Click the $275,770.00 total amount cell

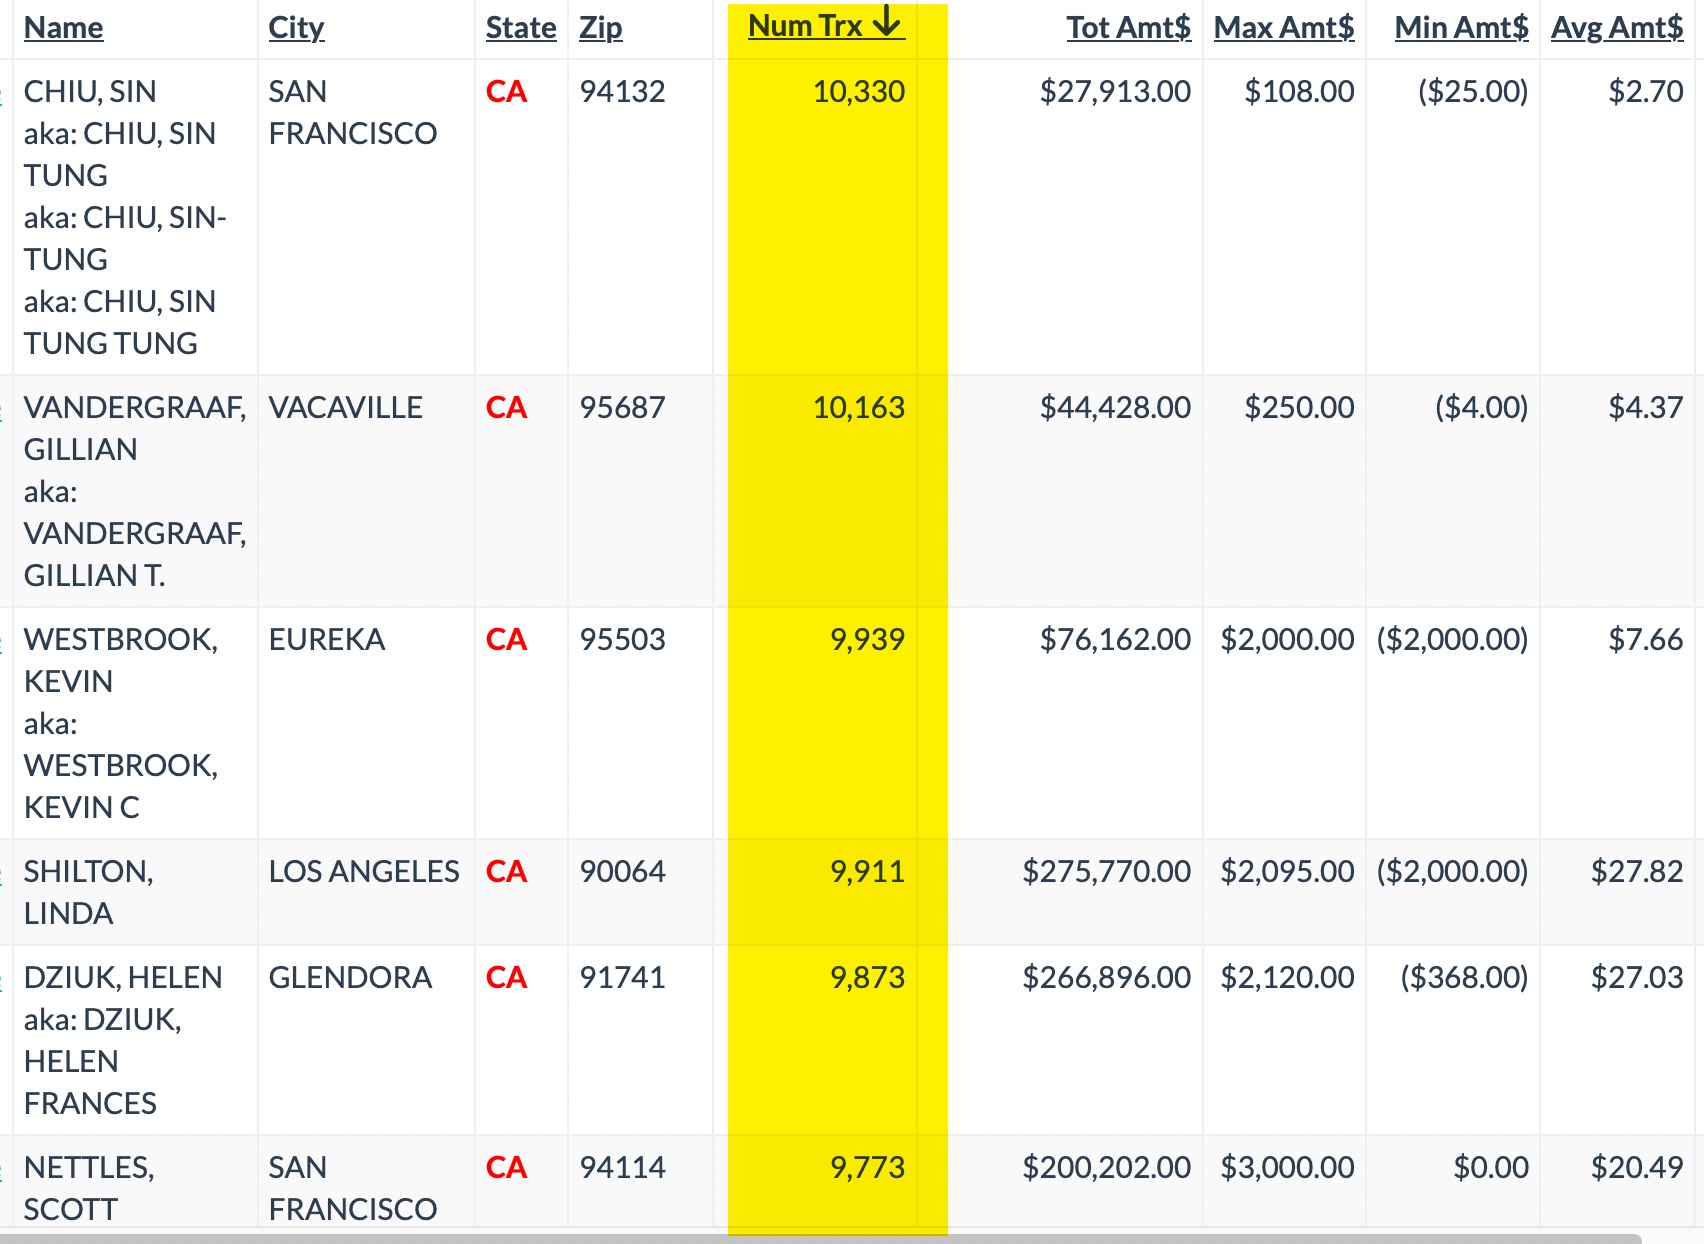coord(1106,872)
